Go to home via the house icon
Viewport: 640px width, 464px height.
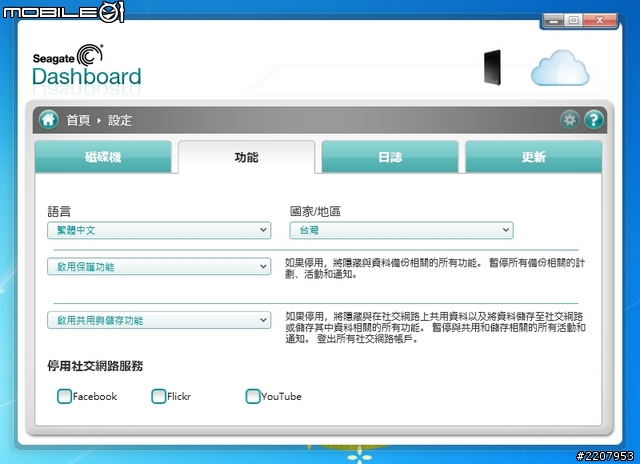coord(49,120)
